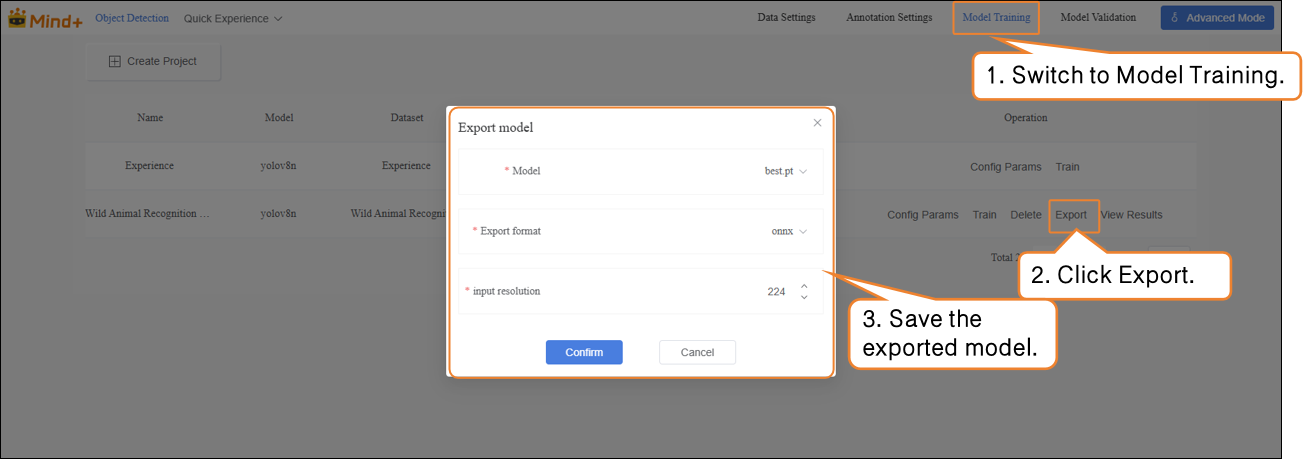Viewport: 1303px width, 460px height.
Task: Decrease input resolution with down arrow
Action: coord(804,297)
